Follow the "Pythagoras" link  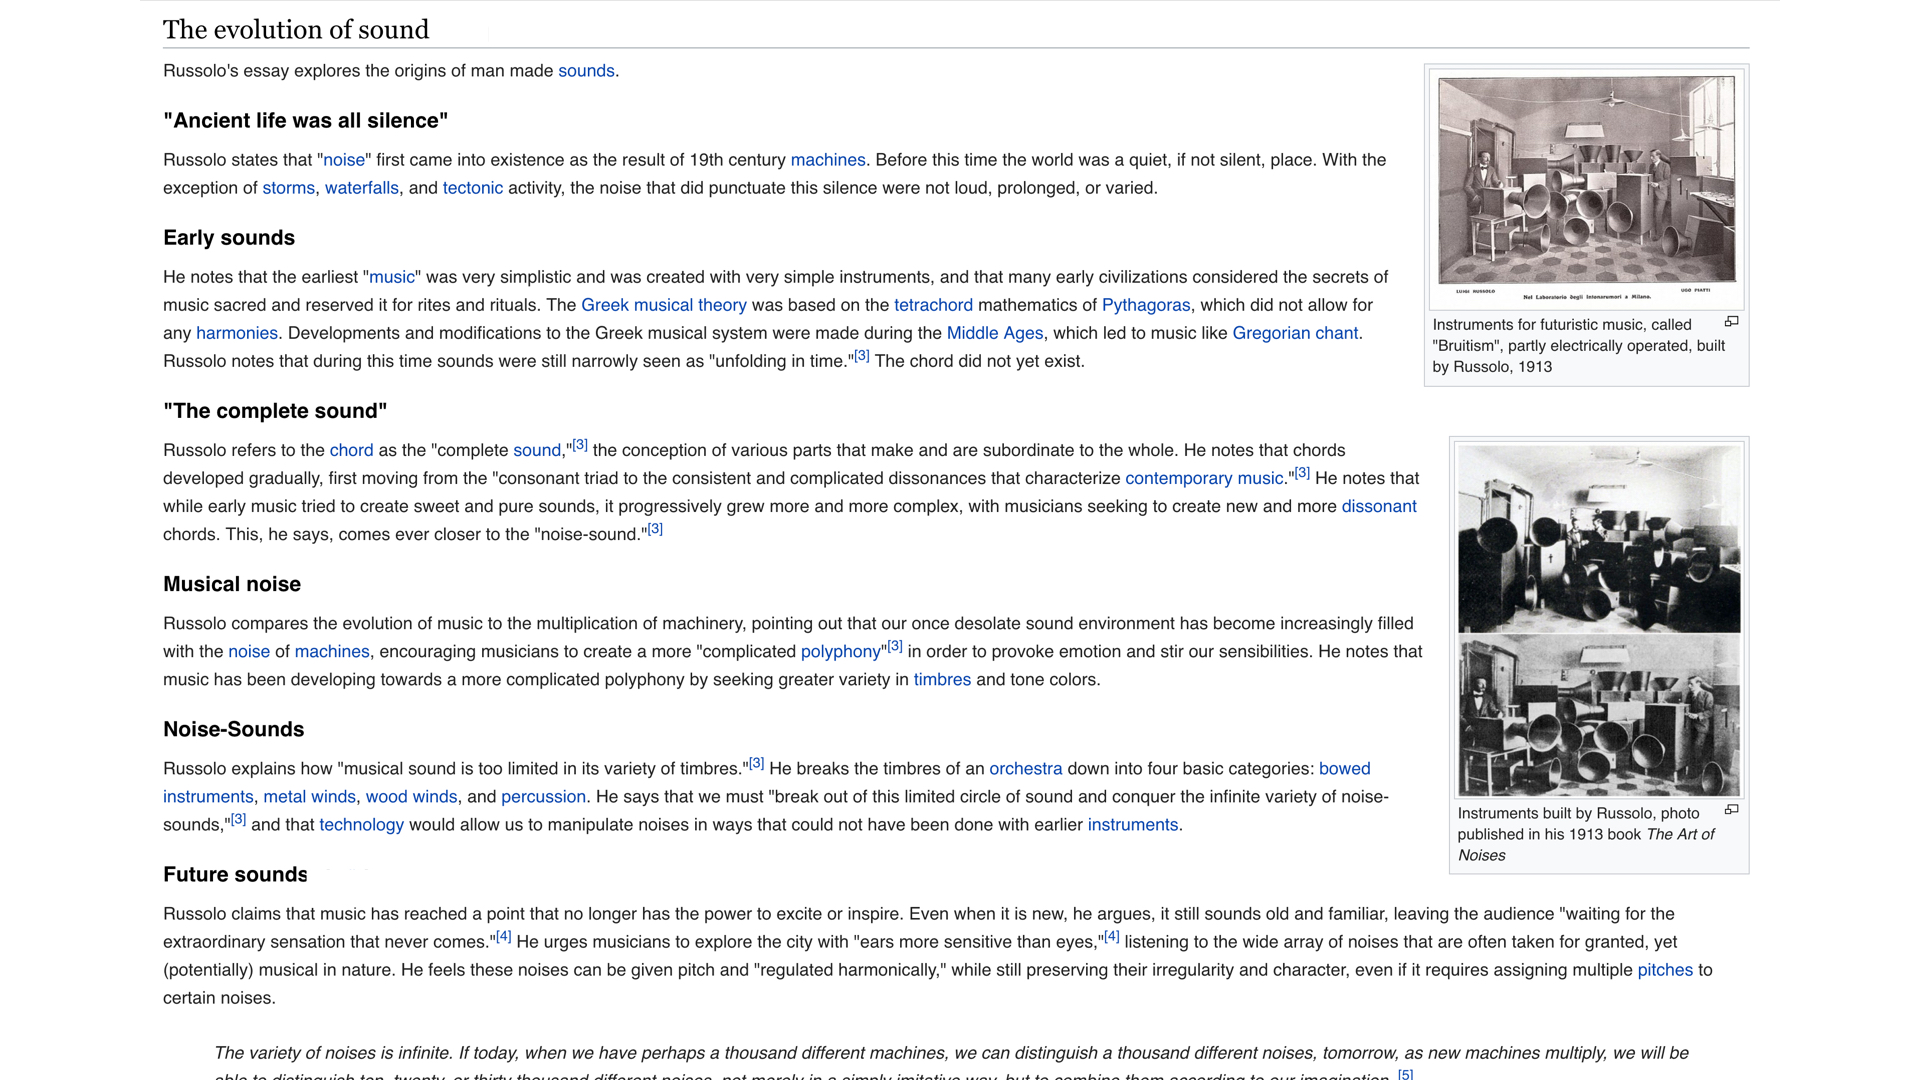[x=1145, y=305]
